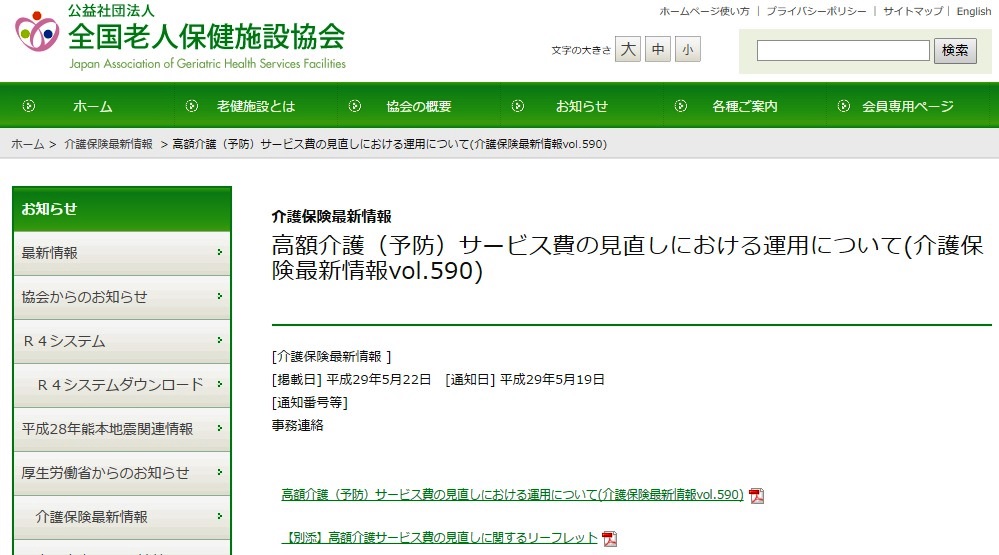Open 協会の概要 in the navigation bar
The image size is (999, 555).
coord(419,106)
